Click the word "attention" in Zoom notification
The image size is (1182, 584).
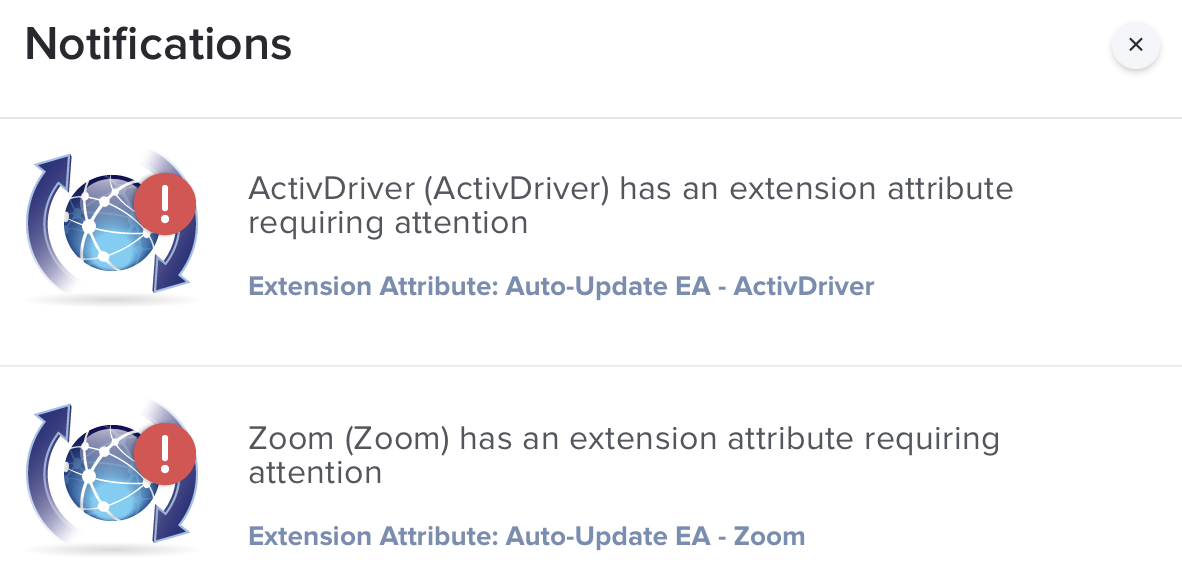pos(315,472)
